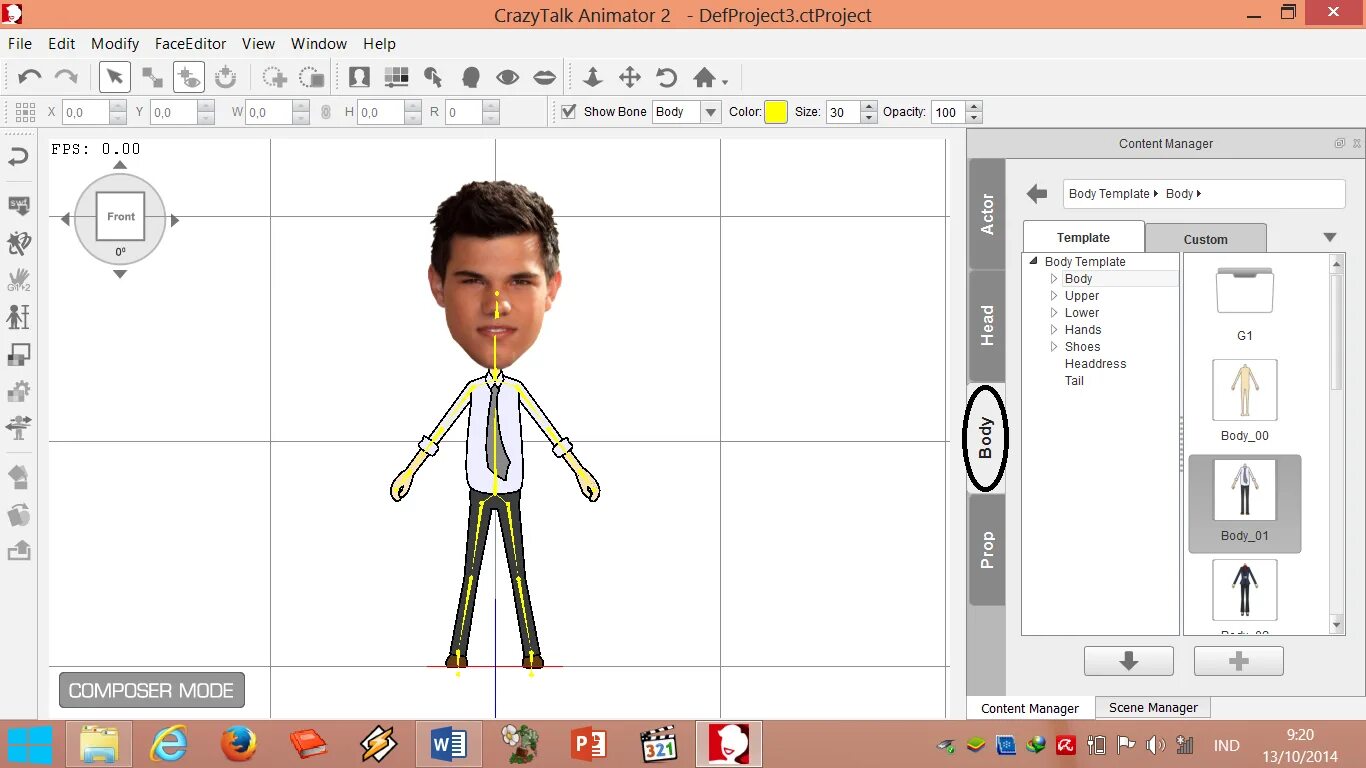This screenshot has height=768, width=1366.
Task: Select the arrow pointer tool
Action: (115, 77)
